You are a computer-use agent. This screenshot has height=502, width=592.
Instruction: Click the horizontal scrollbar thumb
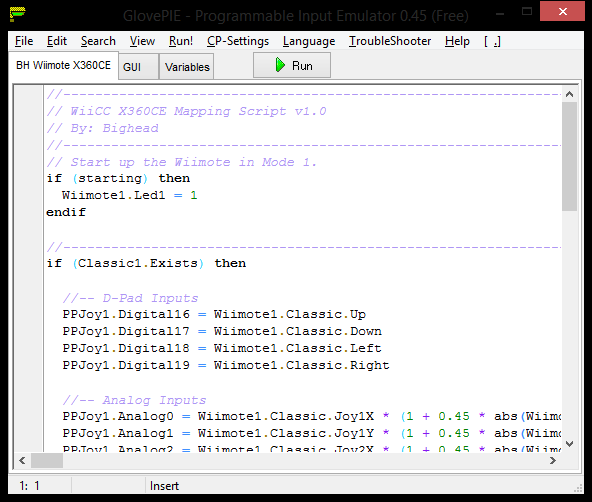pos(47,460)
